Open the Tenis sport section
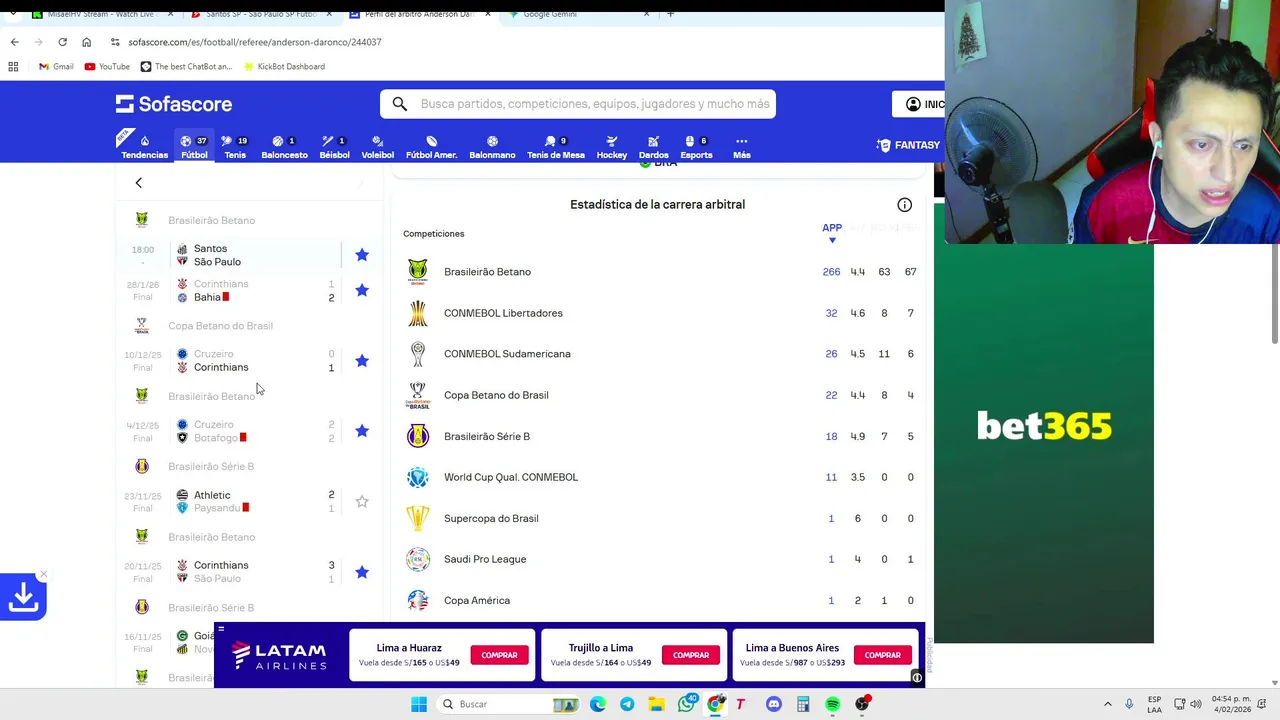This screenshot has height=720, width=1280. coord(235,146)
